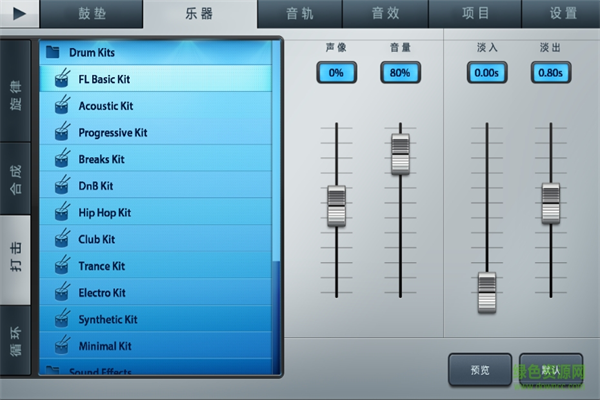Click the drum icon beside Hip Hop Kit
The image size is (600, 400).
point(61,213)
